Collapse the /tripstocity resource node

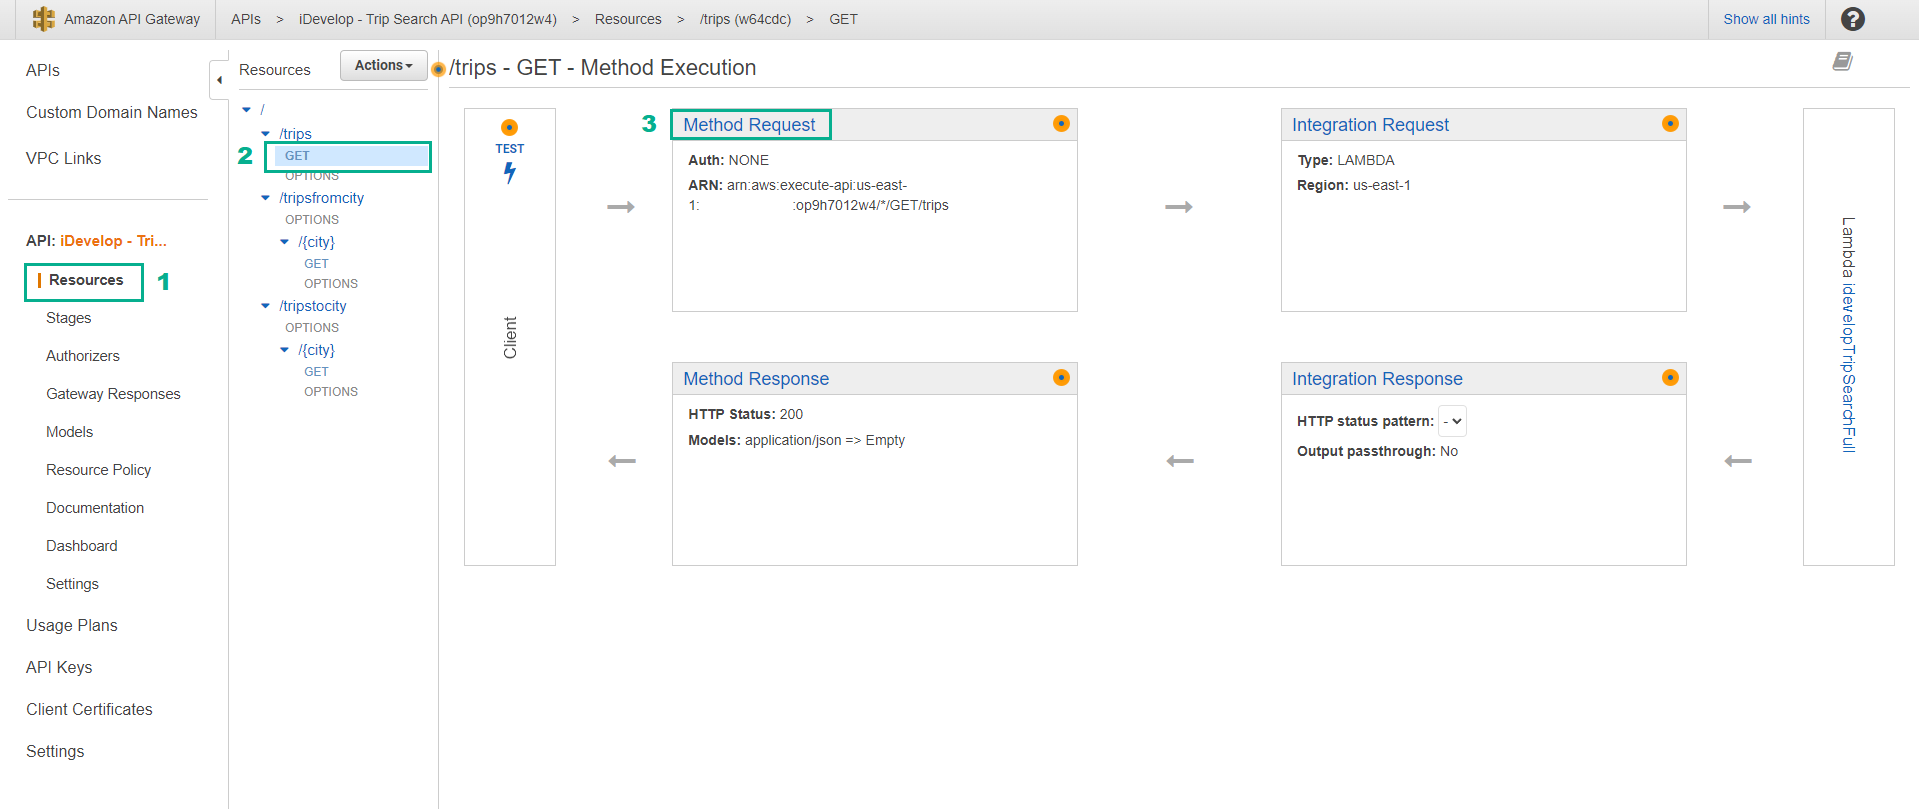coord(265,305)
